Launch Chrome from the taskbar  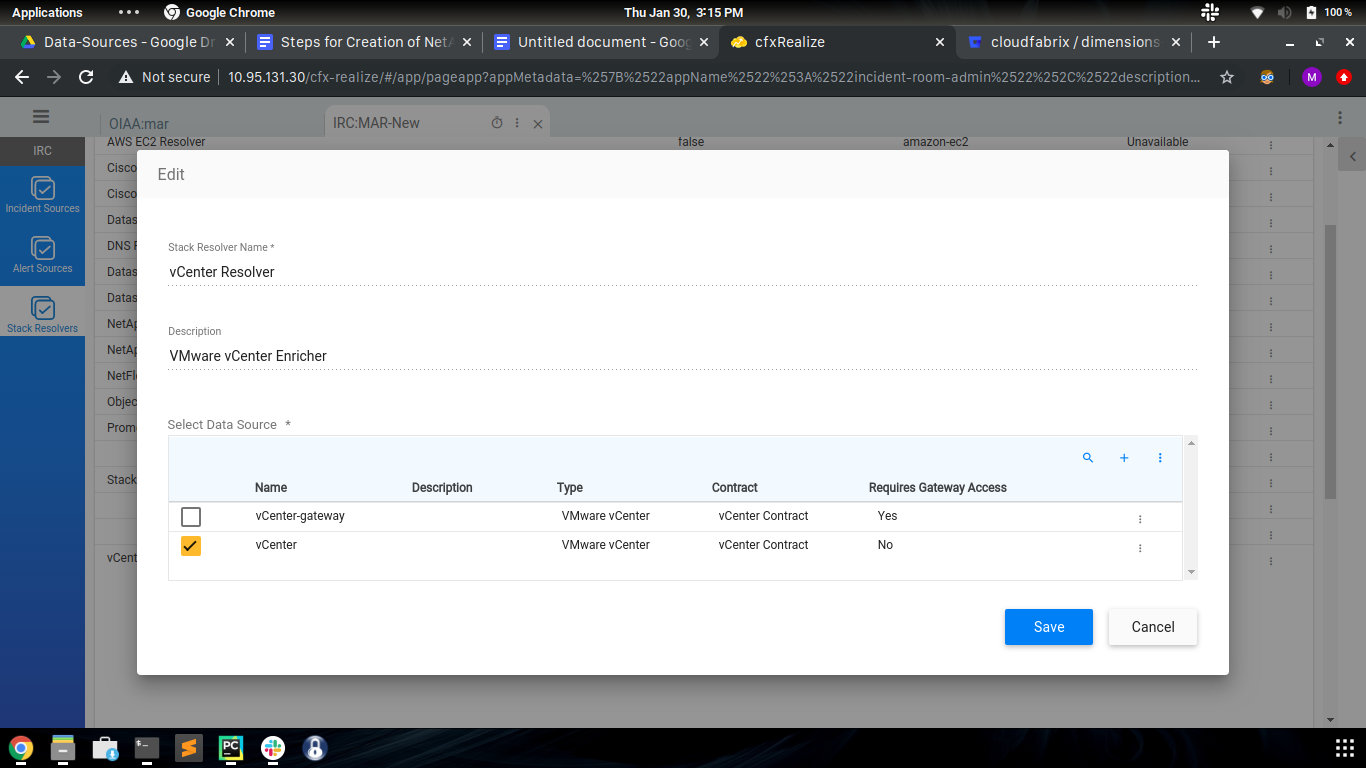[21, 748]
